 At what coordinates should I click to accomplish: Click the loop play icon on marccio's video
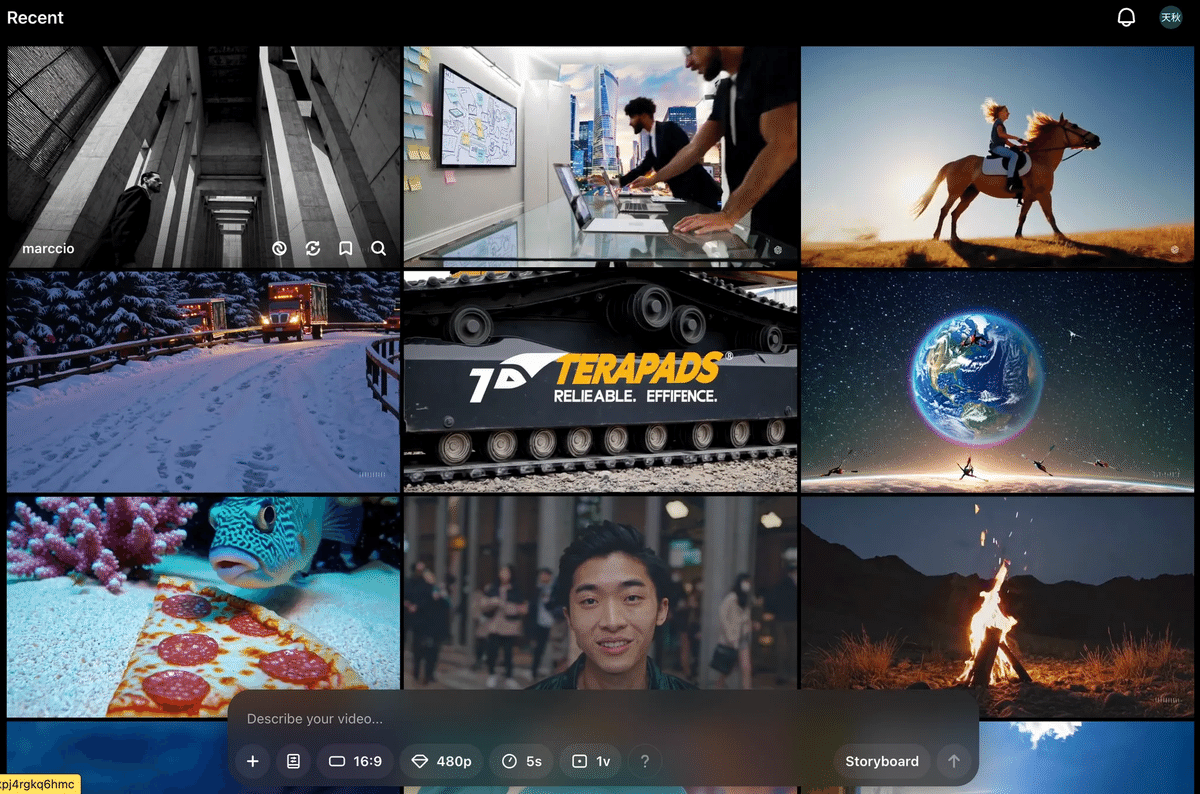pyautogui.click(x=313, y=248)
